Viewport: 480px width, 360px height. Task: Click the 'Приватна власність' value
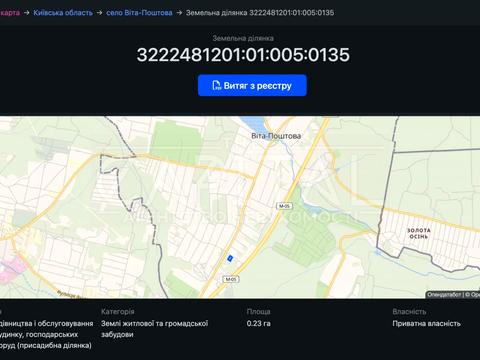tap(426, 323)
